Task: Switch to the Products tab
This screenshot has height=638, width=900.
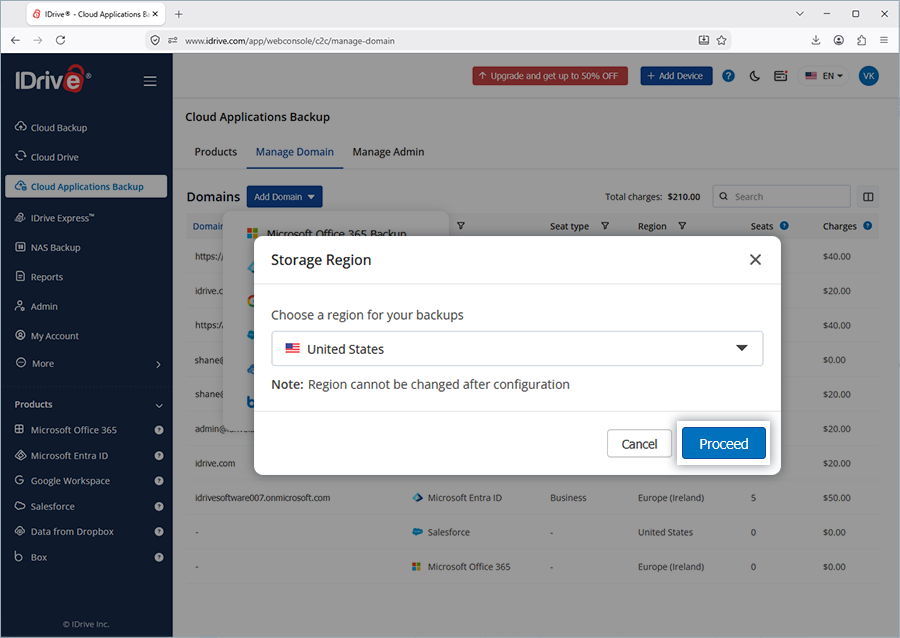Action: (x=215, y=151)
